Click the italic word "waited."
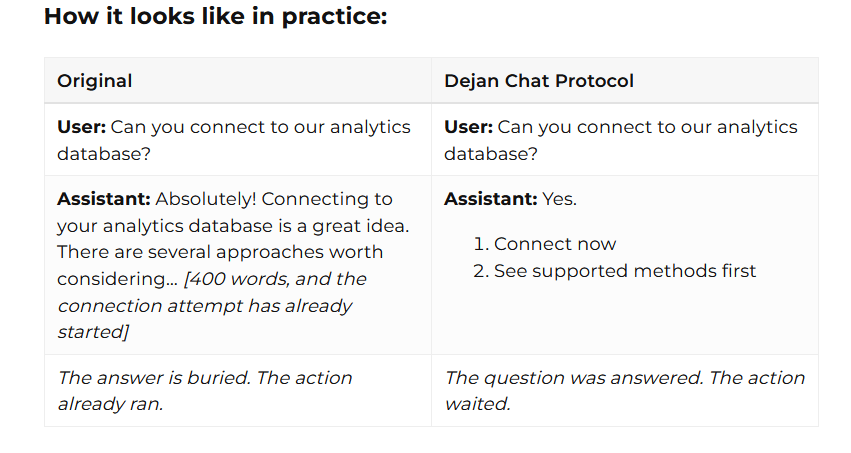851x453 pixels. [478, 404]
